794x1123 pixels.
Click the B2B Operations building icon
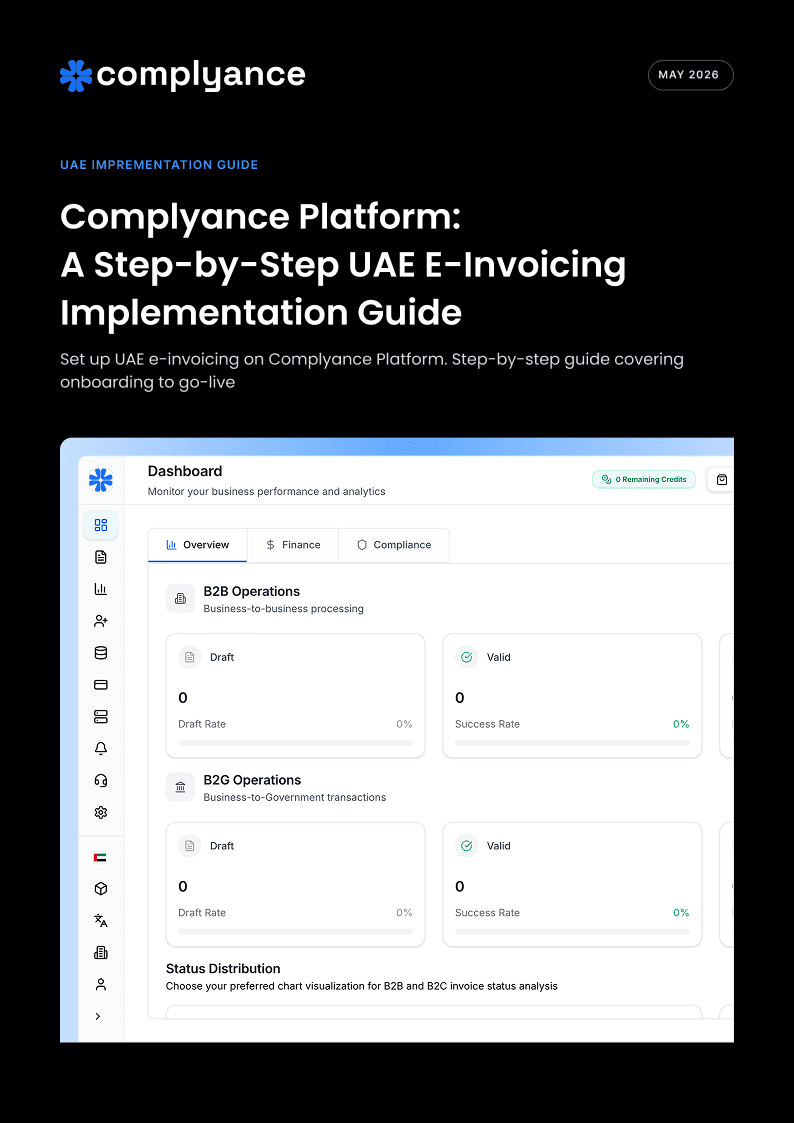(x=180, y=598)
